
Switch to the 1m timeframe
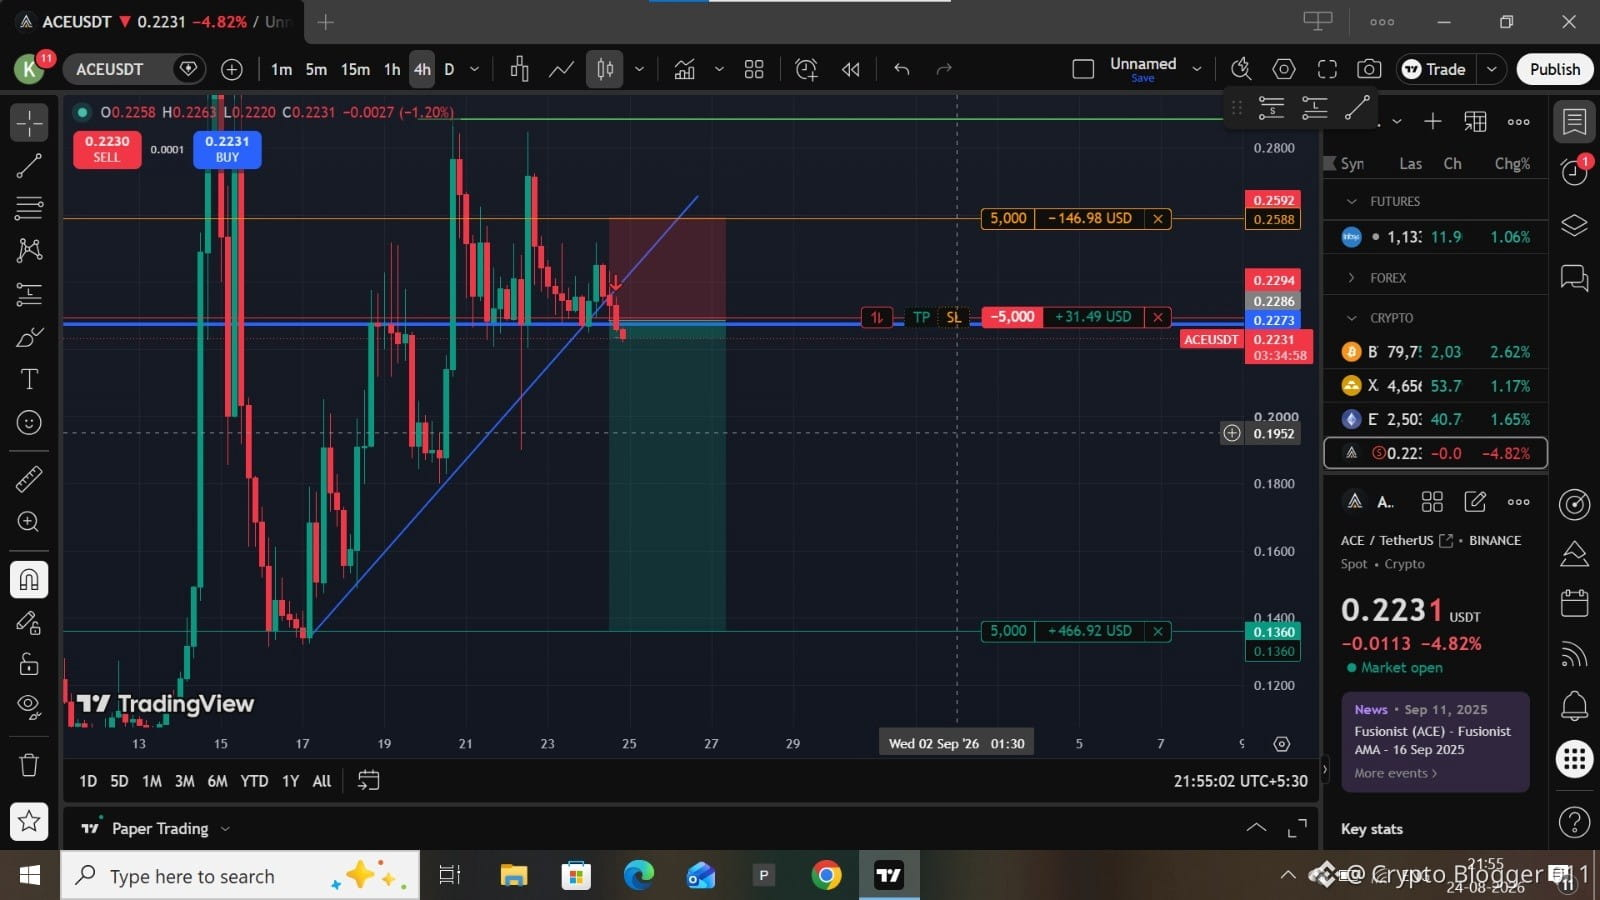(281, 69)
